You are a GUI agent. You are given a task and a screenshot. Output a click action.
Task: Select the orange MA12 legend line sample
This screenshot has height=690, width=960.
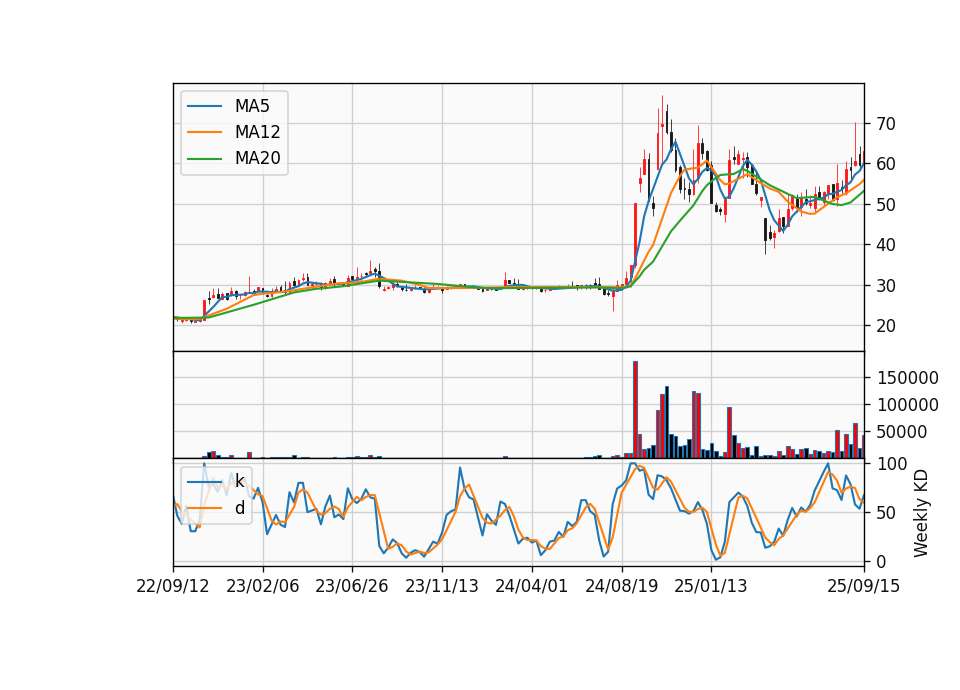[204, 132]
